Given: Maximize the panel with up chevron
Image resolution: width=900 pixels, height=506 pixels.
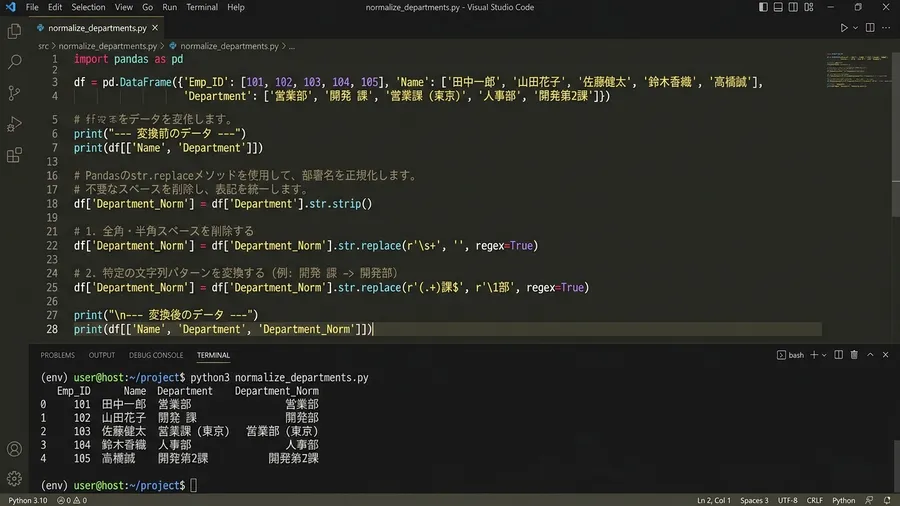Looking at the screenshot, I should tap(870, 355).
